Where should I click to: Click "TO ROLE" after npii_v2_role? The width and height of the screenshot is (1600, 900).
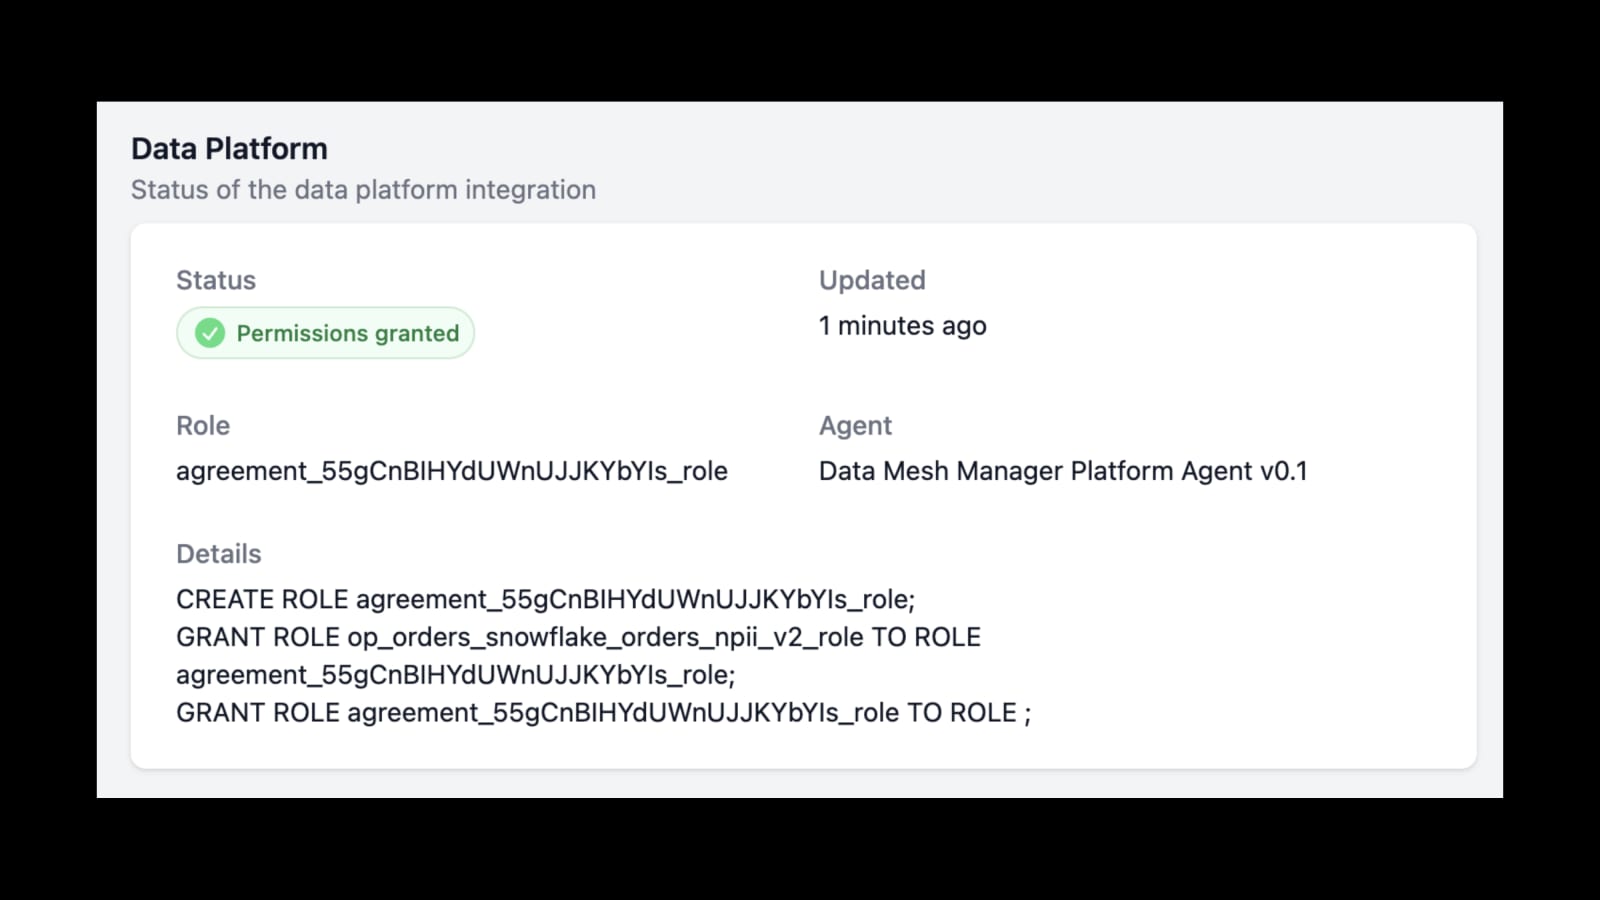point(926,637)
